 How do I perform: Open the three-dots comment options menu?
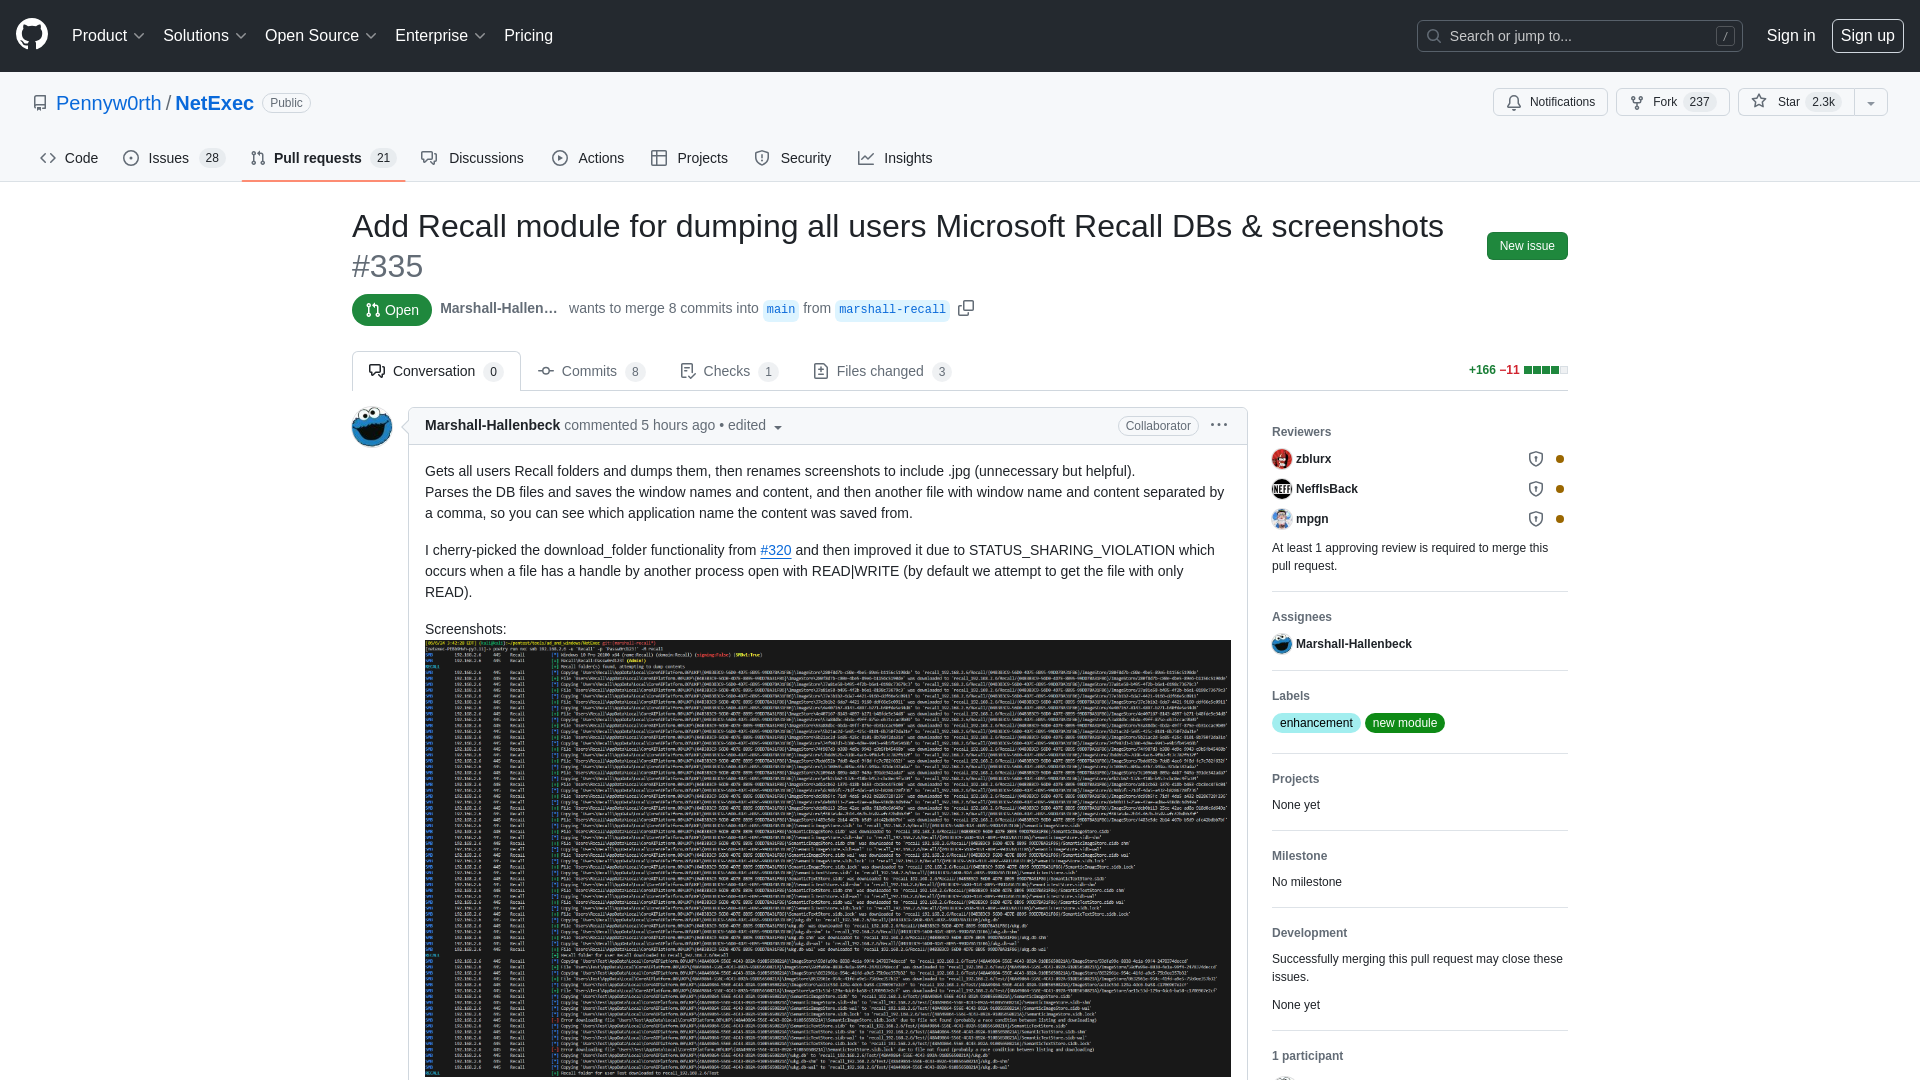1219,425
